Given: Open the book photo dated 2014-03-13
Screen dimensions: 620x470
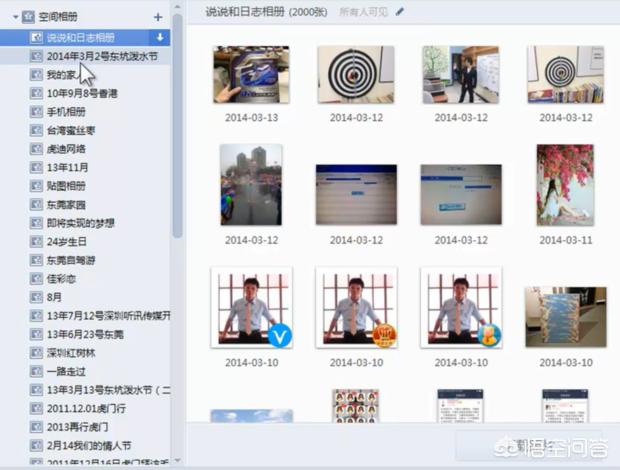Looking at the screenshot, I should pos(251,75).
